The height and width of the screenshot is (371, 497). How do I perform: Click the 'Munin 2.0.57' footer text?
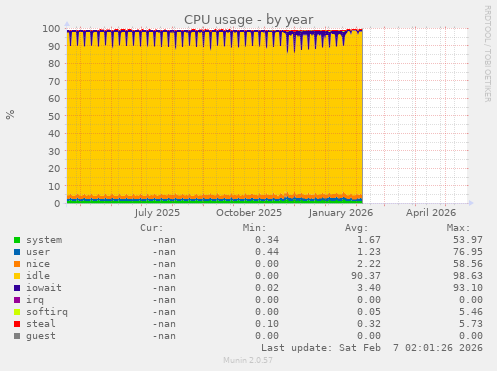tap(248, 360)
